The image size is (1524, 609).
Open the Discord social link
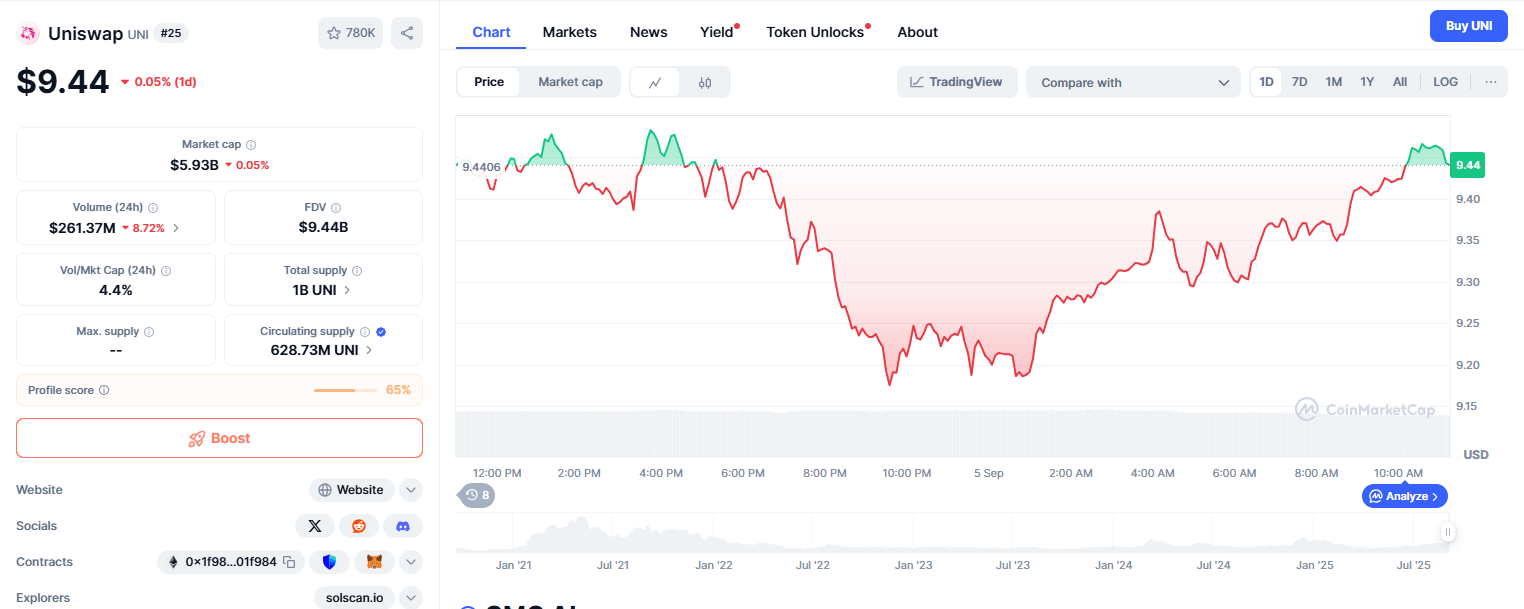pos(403,526)
